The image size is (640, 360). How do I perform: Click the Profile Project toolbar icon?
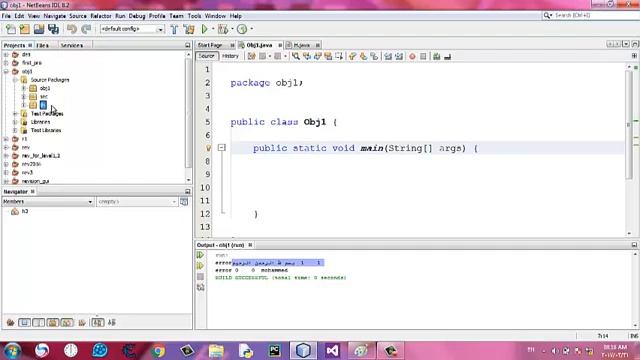pyautogui.click(x=242, y=29)
